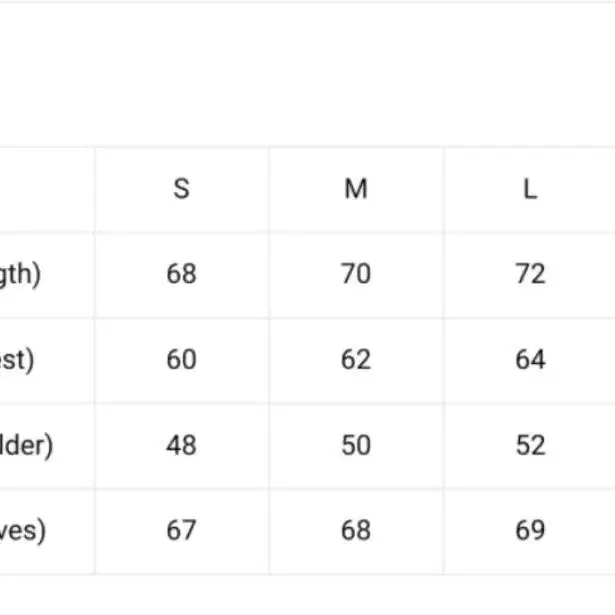615x615 pixels.
Task: Select the shoulder value 48 for size S
Action: (x=181, y=445)
